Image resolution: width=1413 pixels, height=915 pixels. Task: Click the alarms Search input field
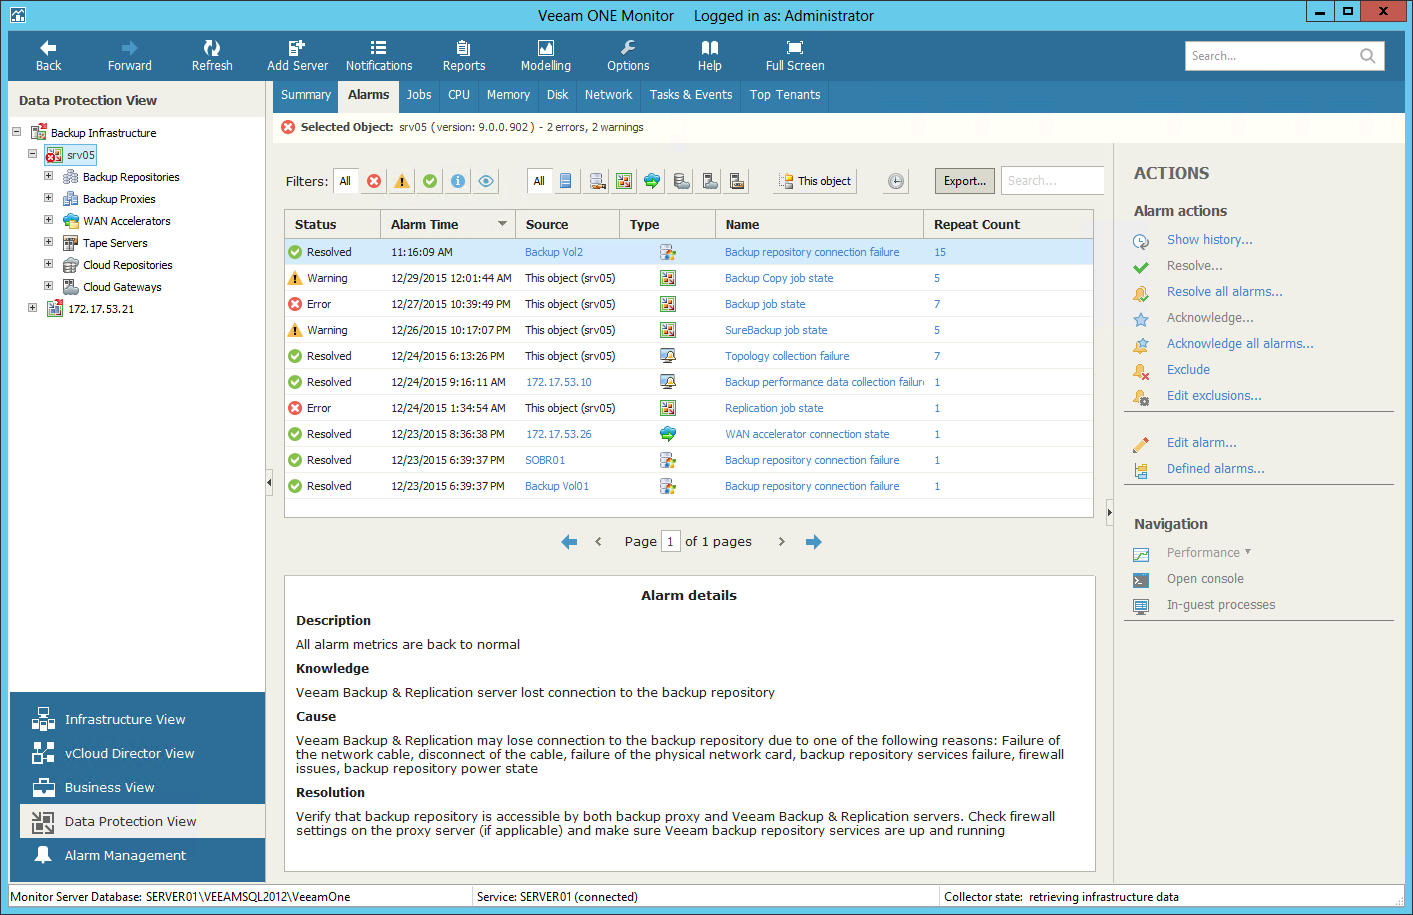(x=1052, y=181)
